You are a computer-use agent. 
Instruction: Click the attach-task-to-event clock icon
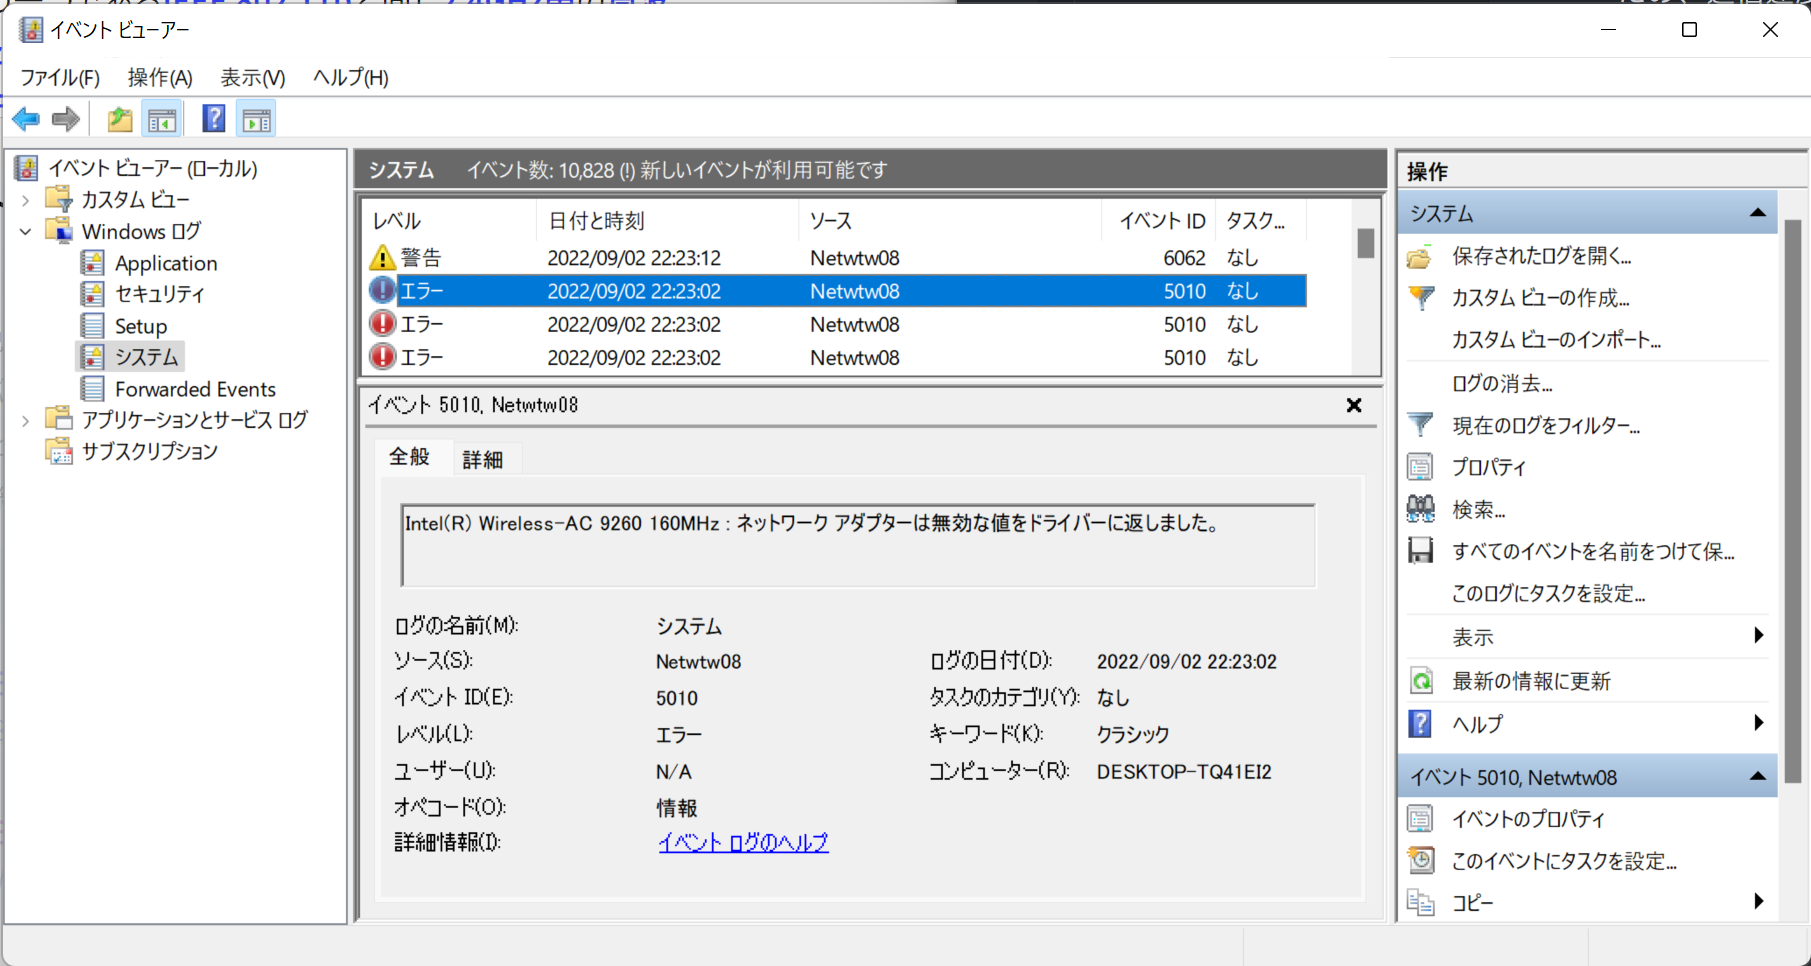point(1420,860)
